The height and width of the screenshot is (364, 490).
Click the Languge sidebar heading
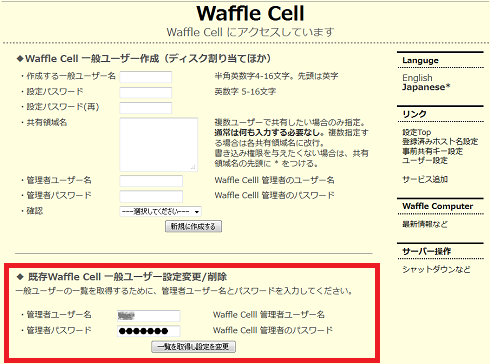click(x=420, y=61)
